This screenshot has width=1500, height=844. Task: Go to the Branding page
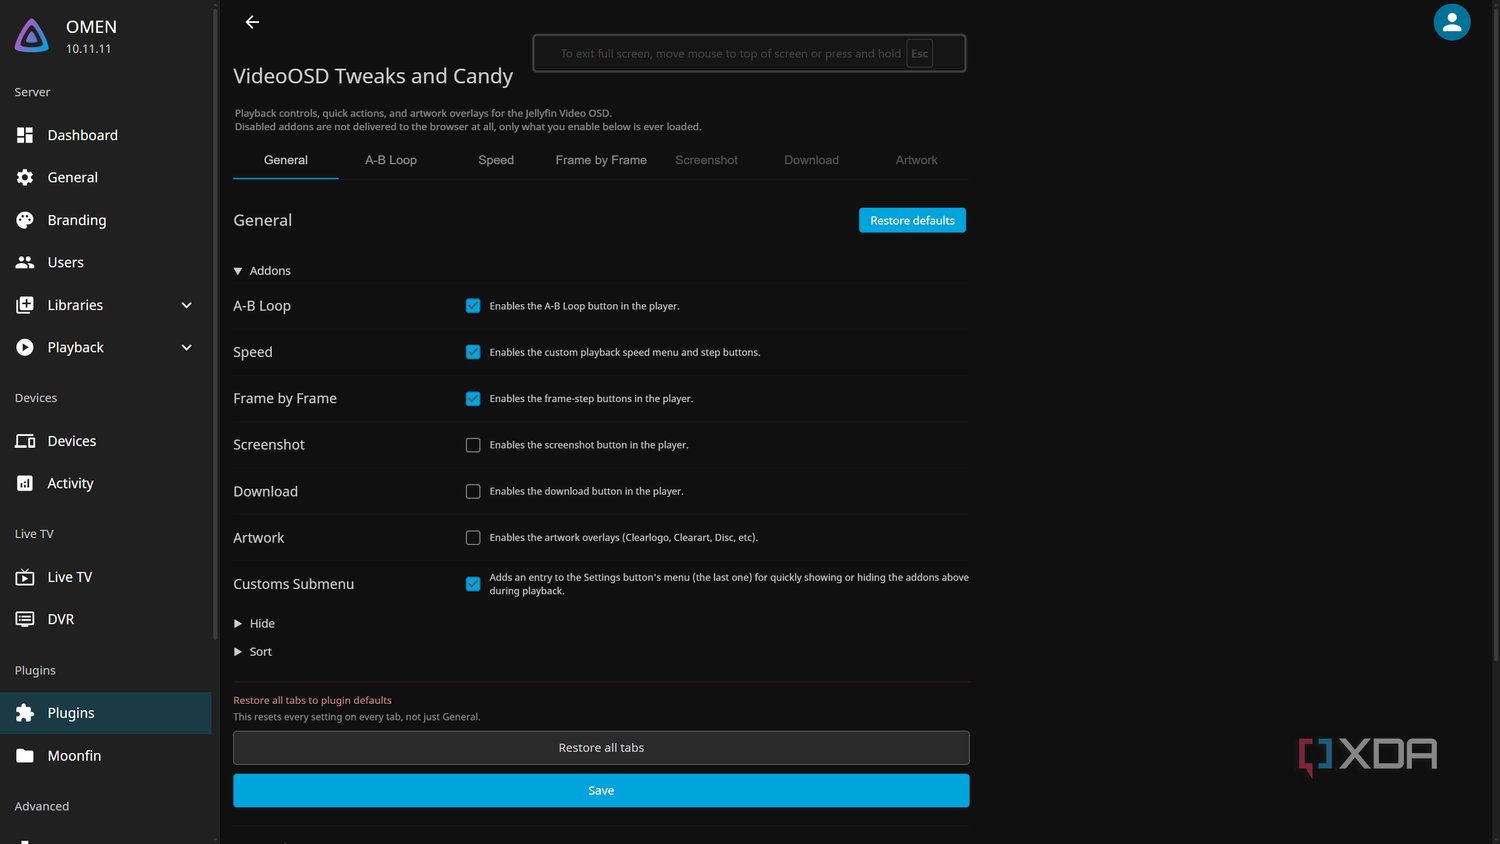[x=106, y=220]
